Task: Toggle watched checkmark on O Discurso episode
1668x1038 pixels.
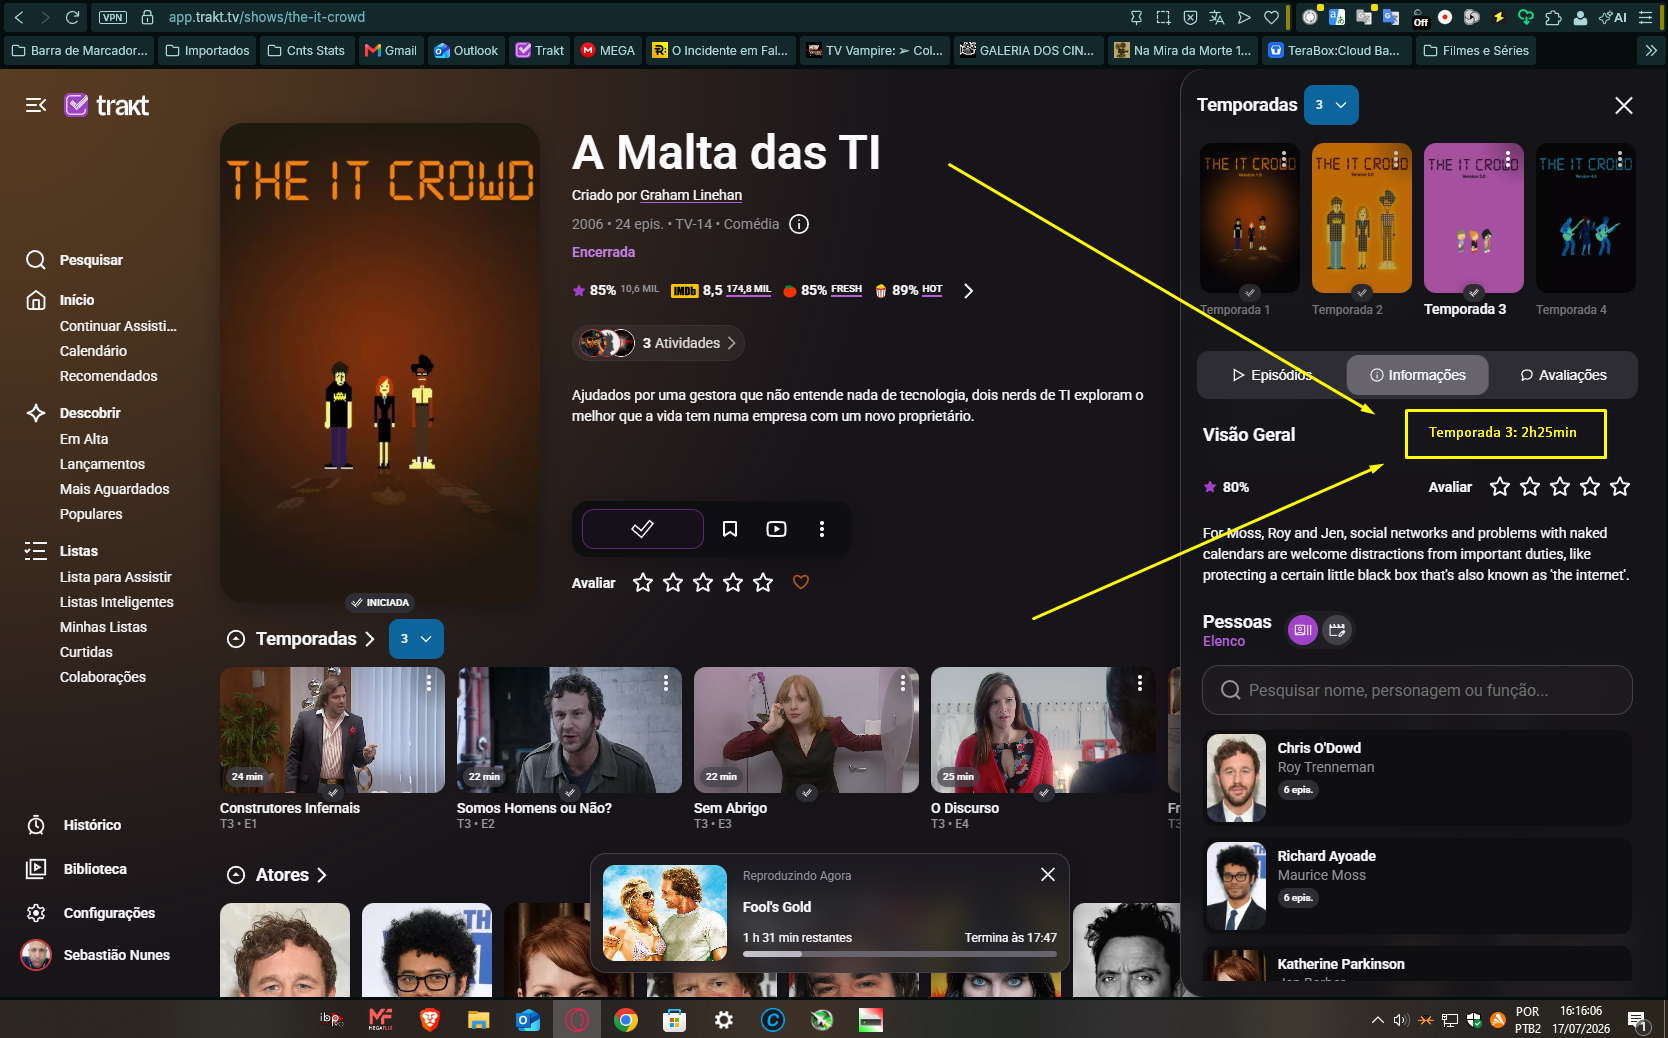Action: [x=1044, y=792]
